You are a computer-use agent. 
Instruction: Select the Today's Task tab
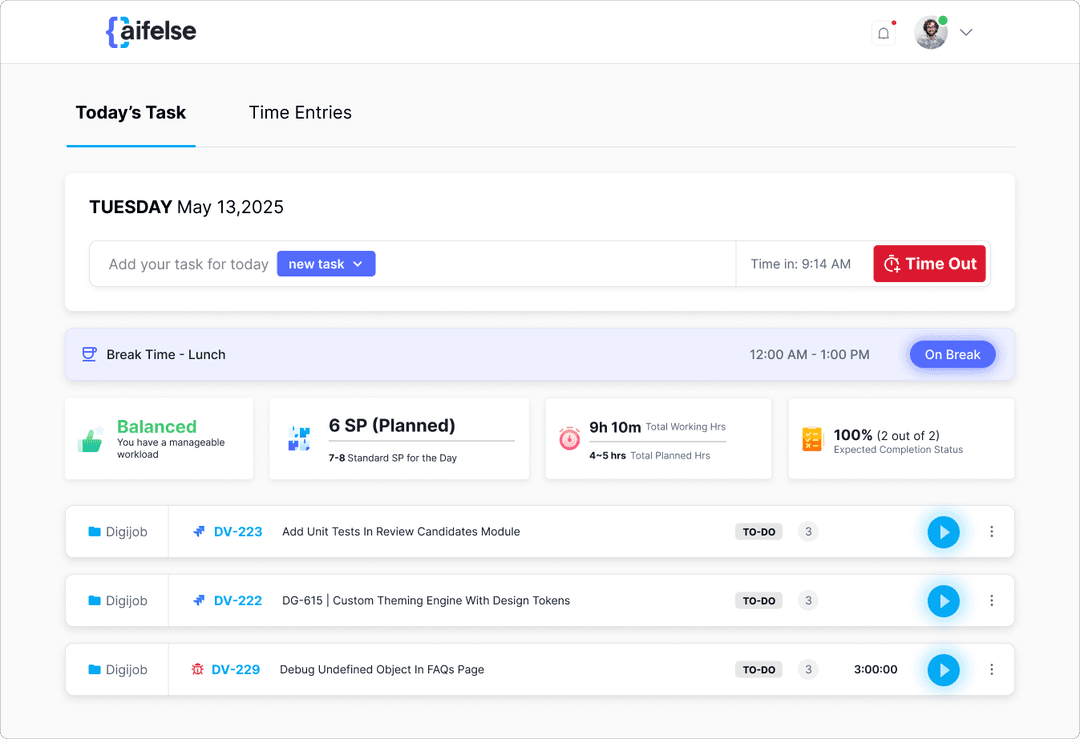tap(131, 113)
